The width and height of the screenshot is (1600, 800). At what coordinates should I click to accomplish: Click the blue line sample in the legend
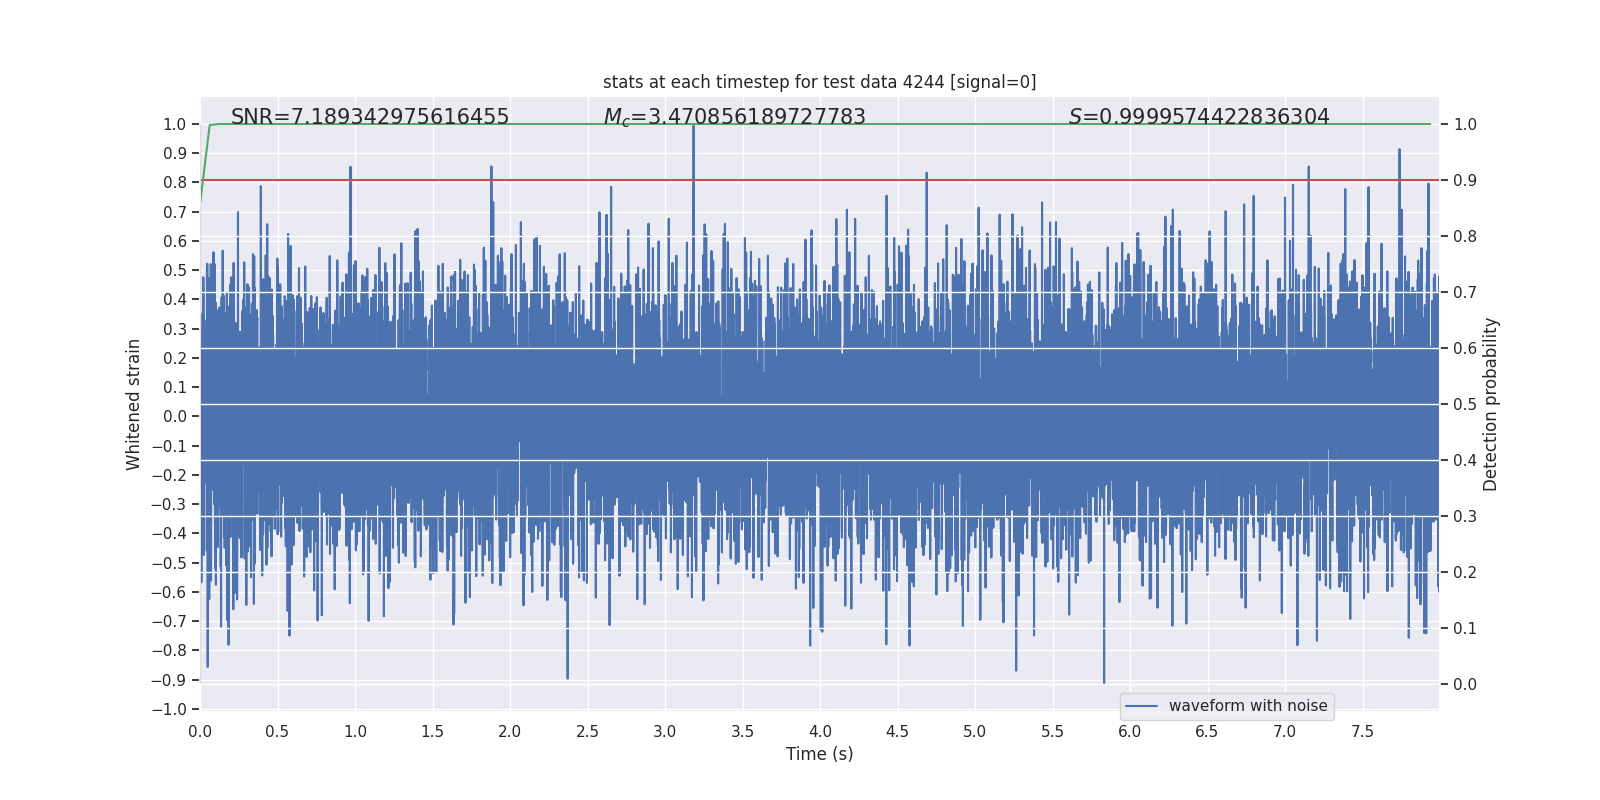[x=1142, y=706]
